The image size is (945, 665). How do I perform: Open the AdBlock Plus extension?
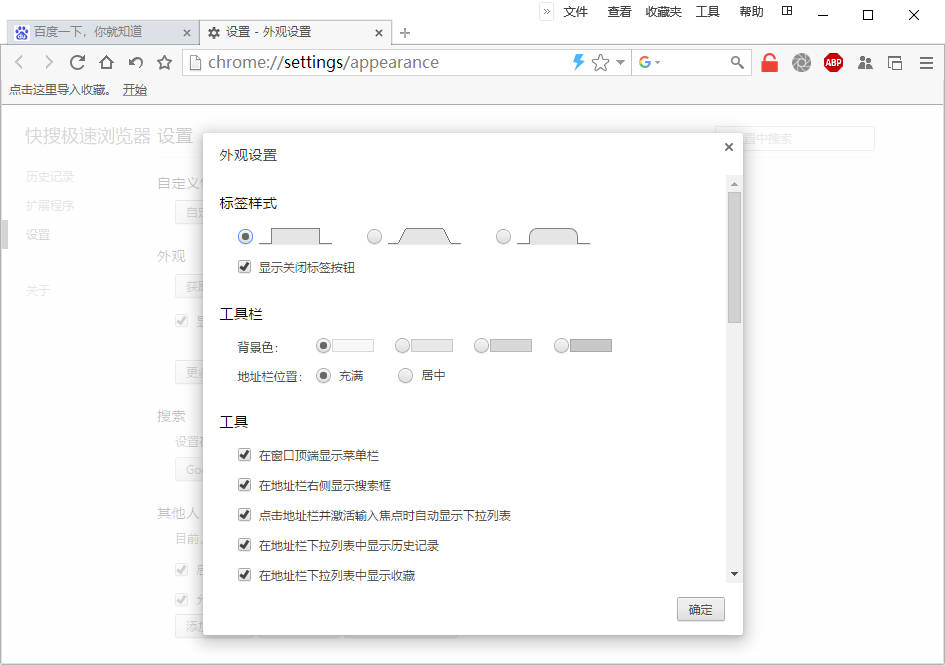coord(833,62)
